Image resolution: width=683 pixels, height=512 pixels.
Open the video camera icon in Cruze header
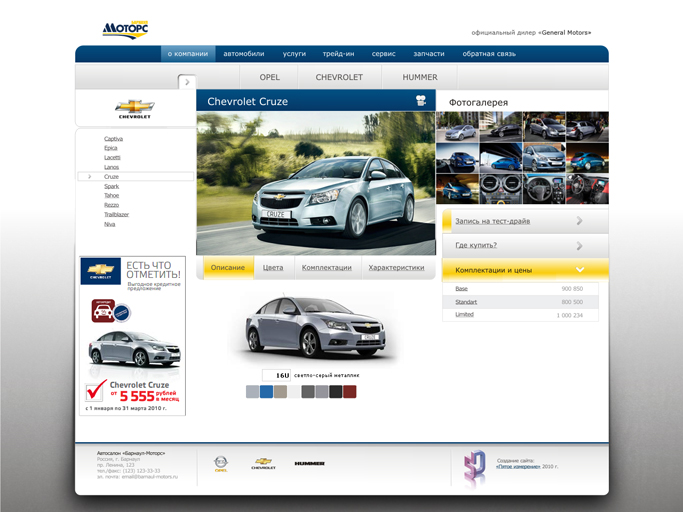[420, 101]
